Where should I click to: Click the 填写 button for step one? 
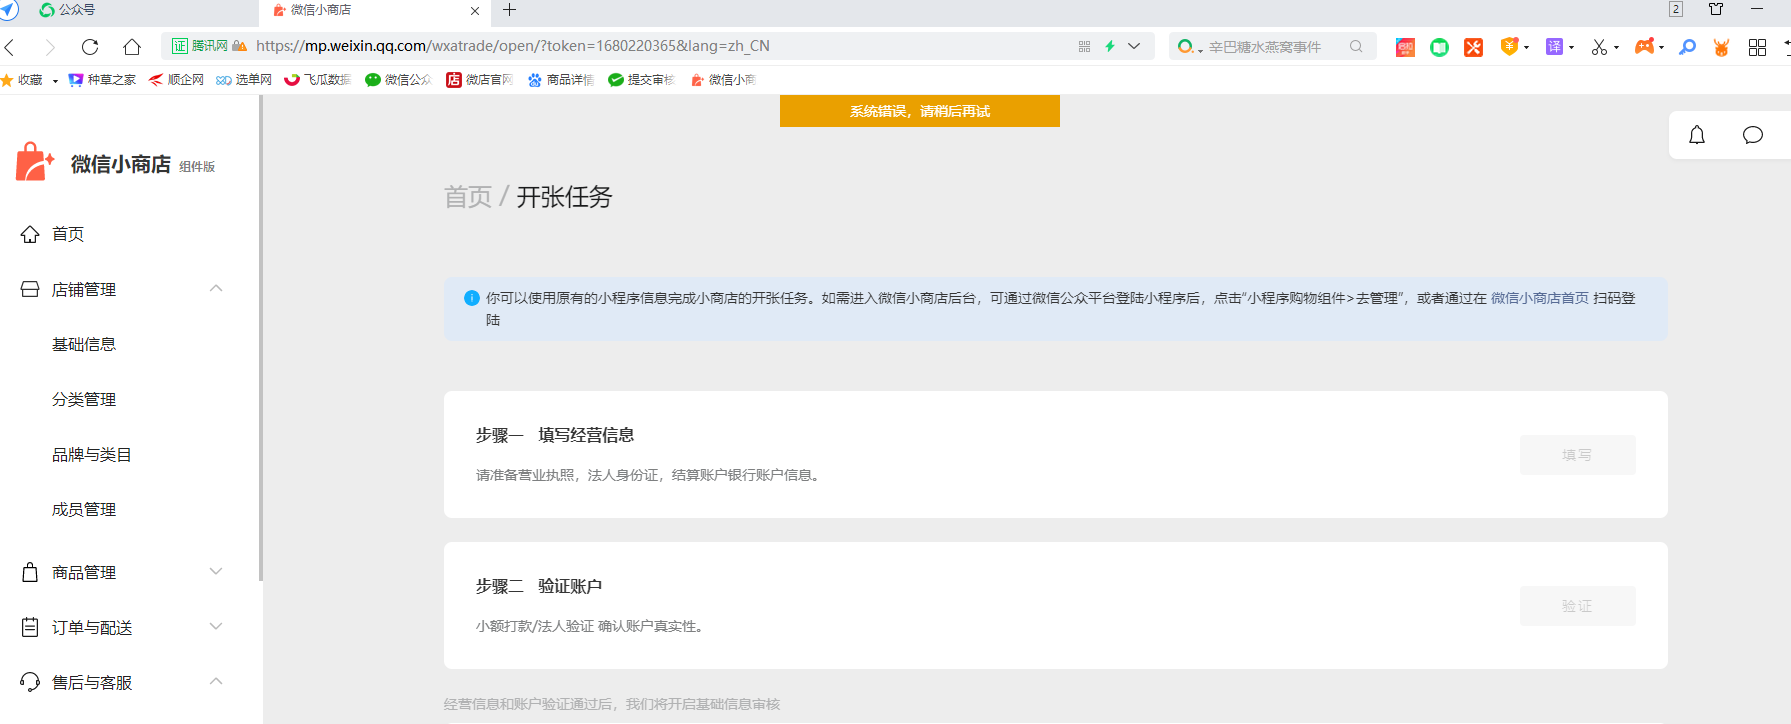[1577, 455]
